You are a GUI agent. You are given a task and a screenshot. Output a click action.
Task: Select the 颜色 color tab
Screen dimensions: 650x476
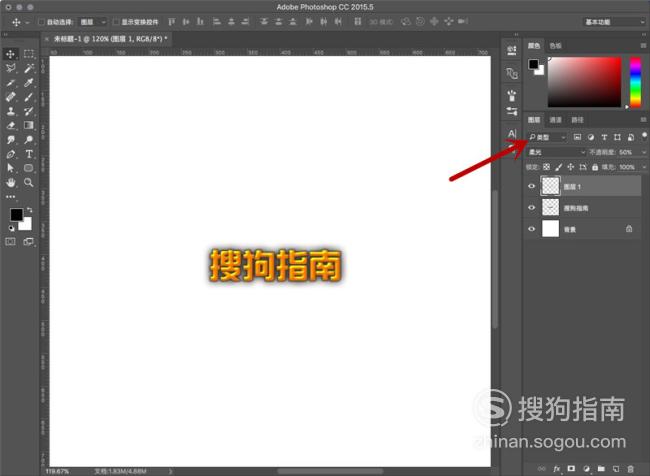[x=534, y=46]
